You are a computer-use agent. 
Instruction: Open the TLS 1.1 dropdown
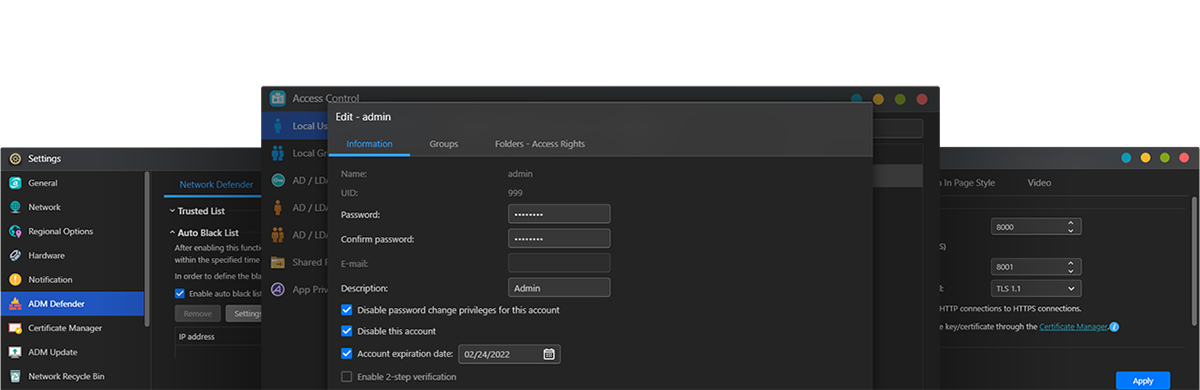pos(1036,288)
